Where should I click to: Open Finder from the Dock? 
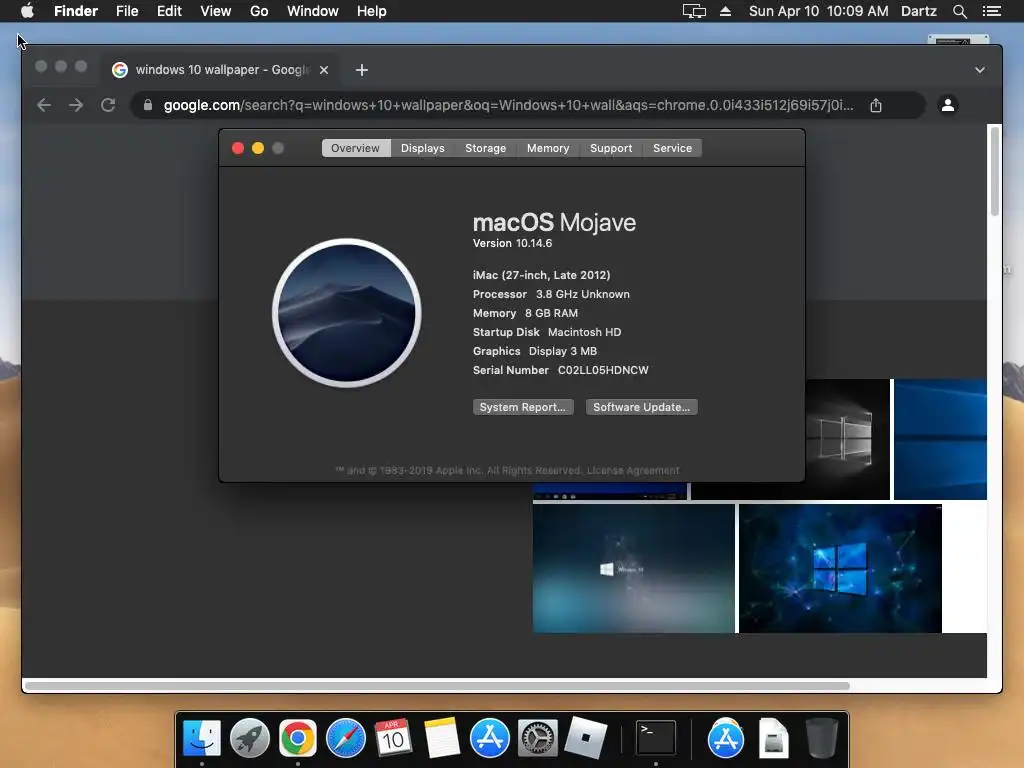tap(202, 739)
